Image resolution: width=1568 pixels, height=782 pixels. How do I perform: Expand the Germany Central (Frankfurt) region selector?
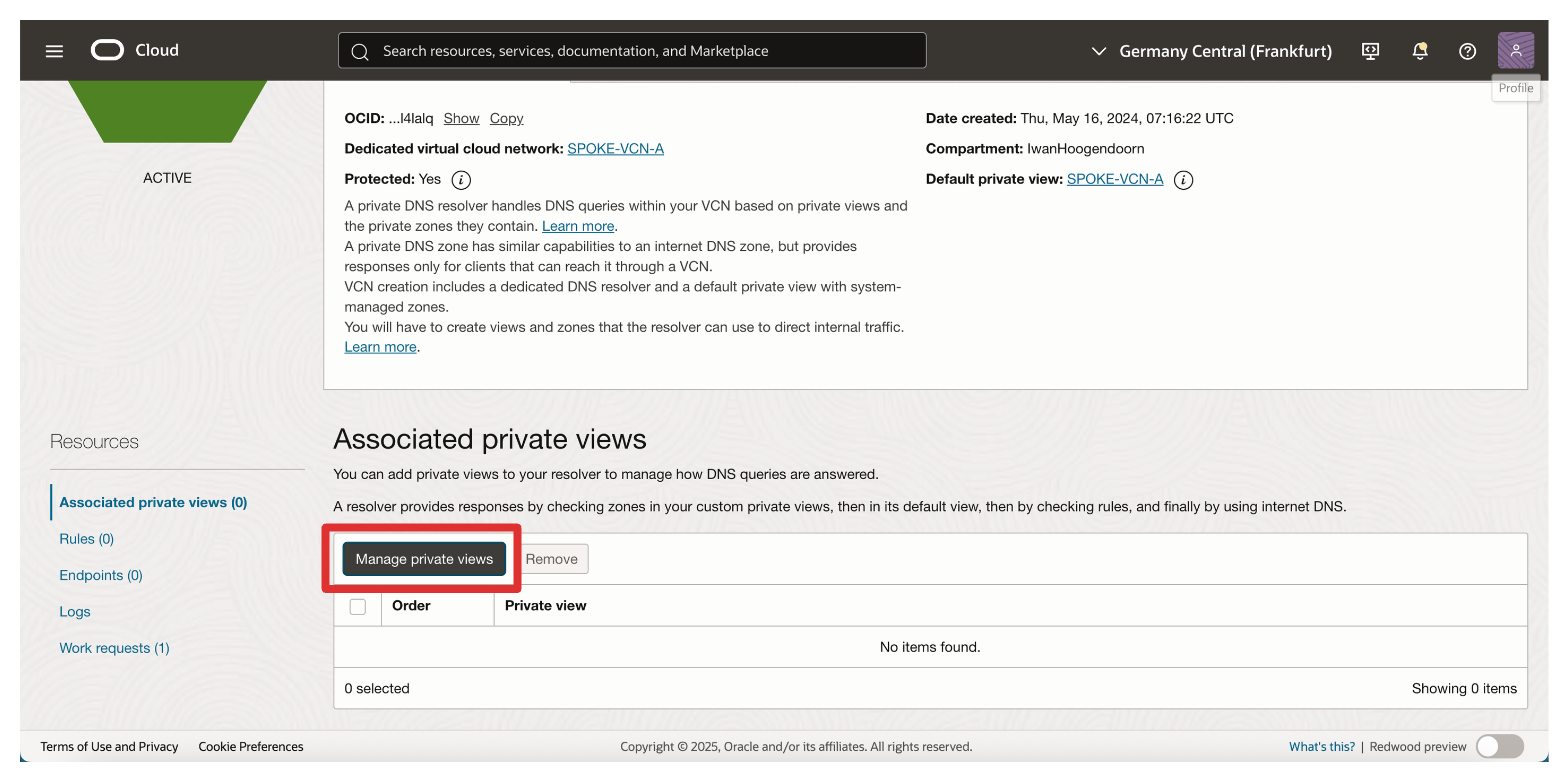pos(1212,51)
